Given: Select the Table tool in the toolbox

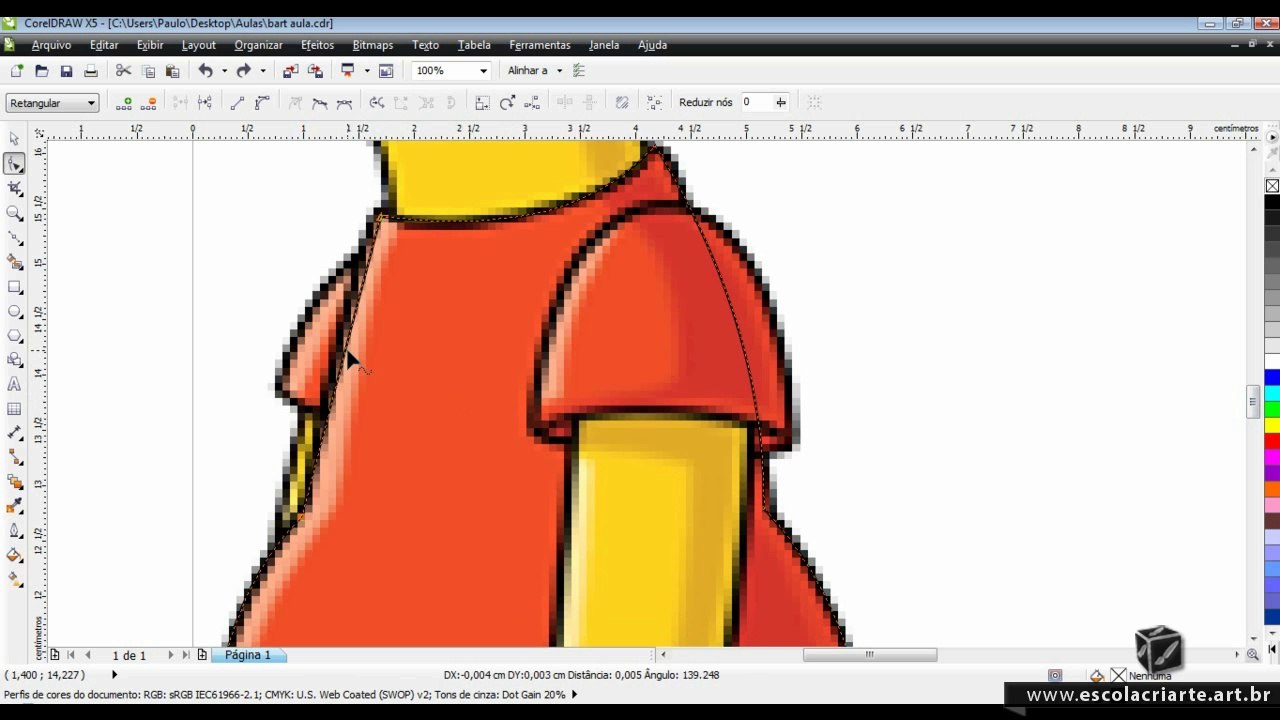Looking at the screenshot, I should coord(14,409).
